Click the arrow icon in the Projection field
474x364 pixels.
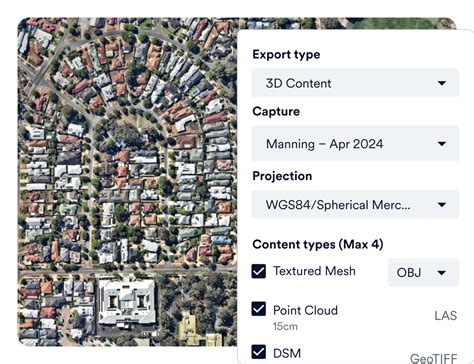click(442, 204)
